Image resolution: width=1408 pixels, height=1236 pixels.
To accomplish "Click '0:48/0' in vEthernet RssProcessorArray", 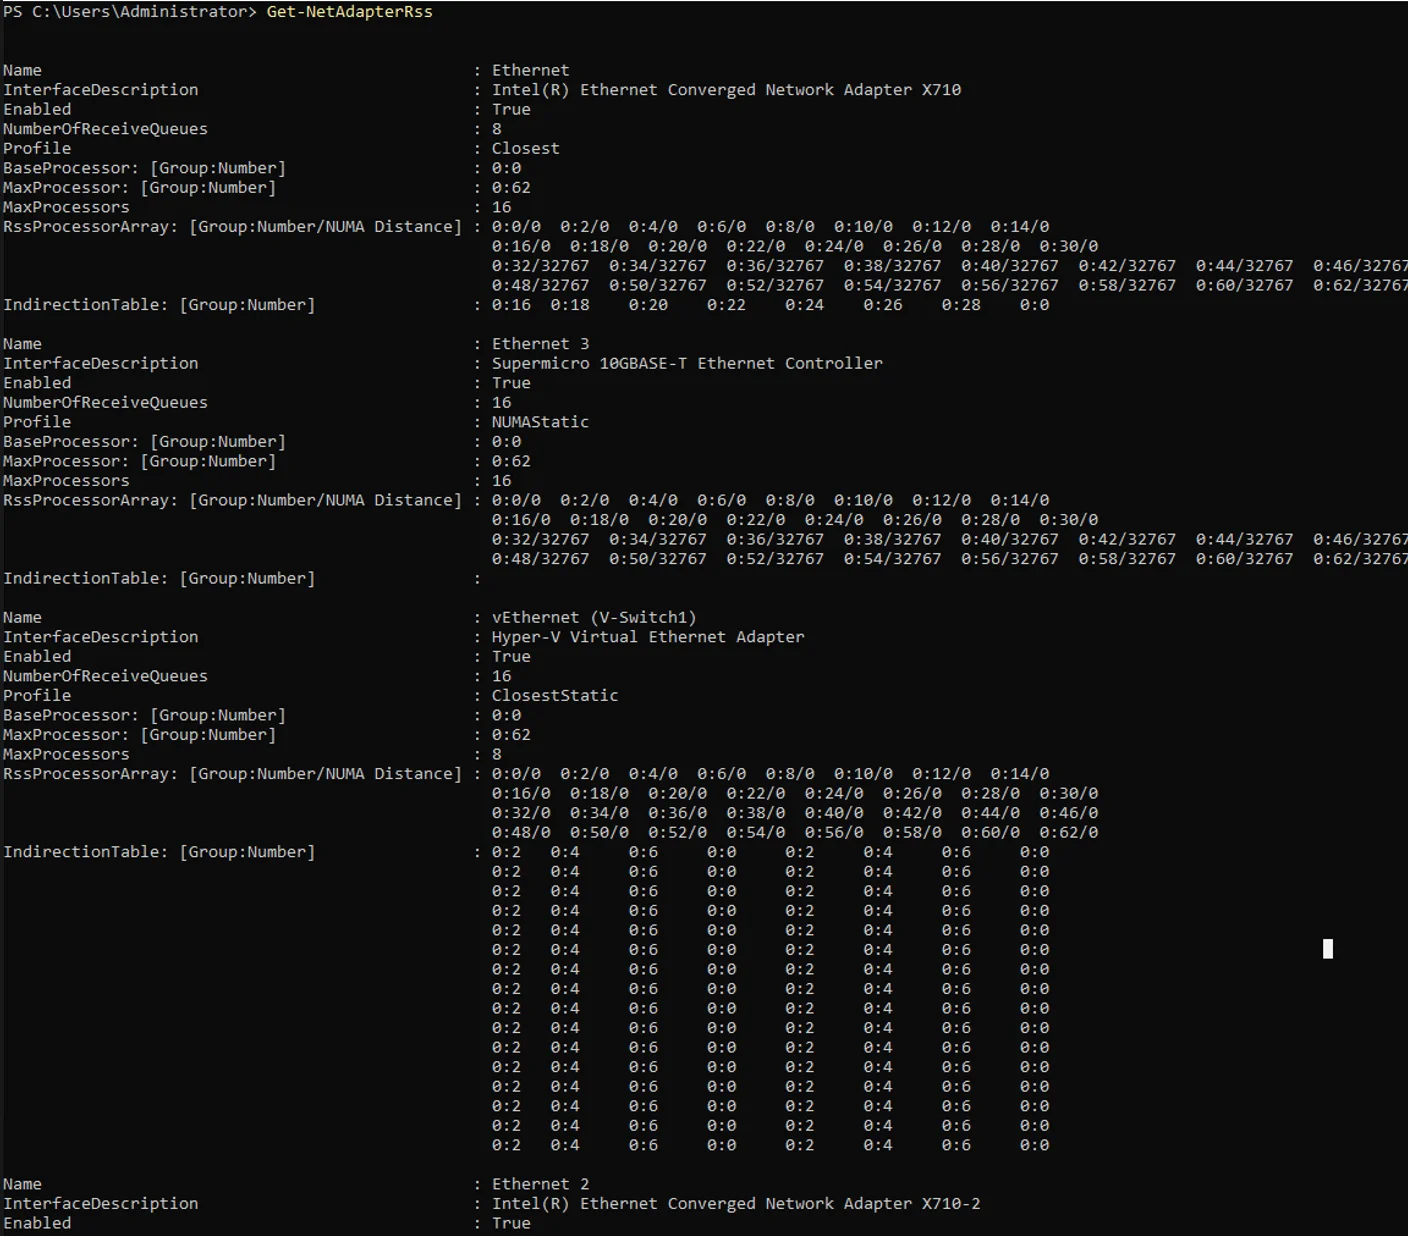I will click(x=521, y=832).
